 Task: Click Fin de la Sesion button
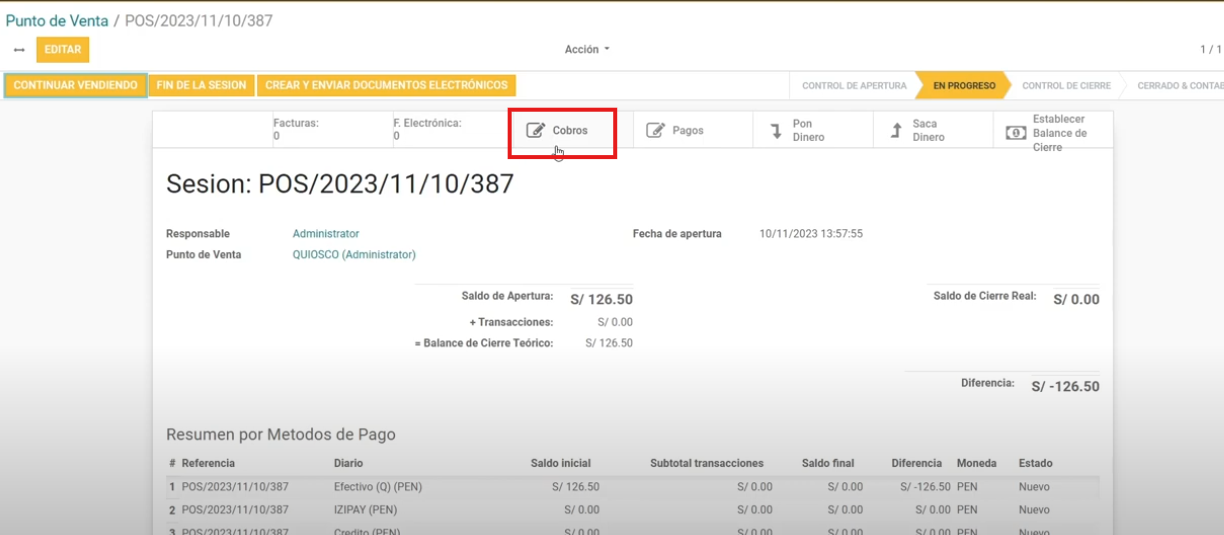201,85
